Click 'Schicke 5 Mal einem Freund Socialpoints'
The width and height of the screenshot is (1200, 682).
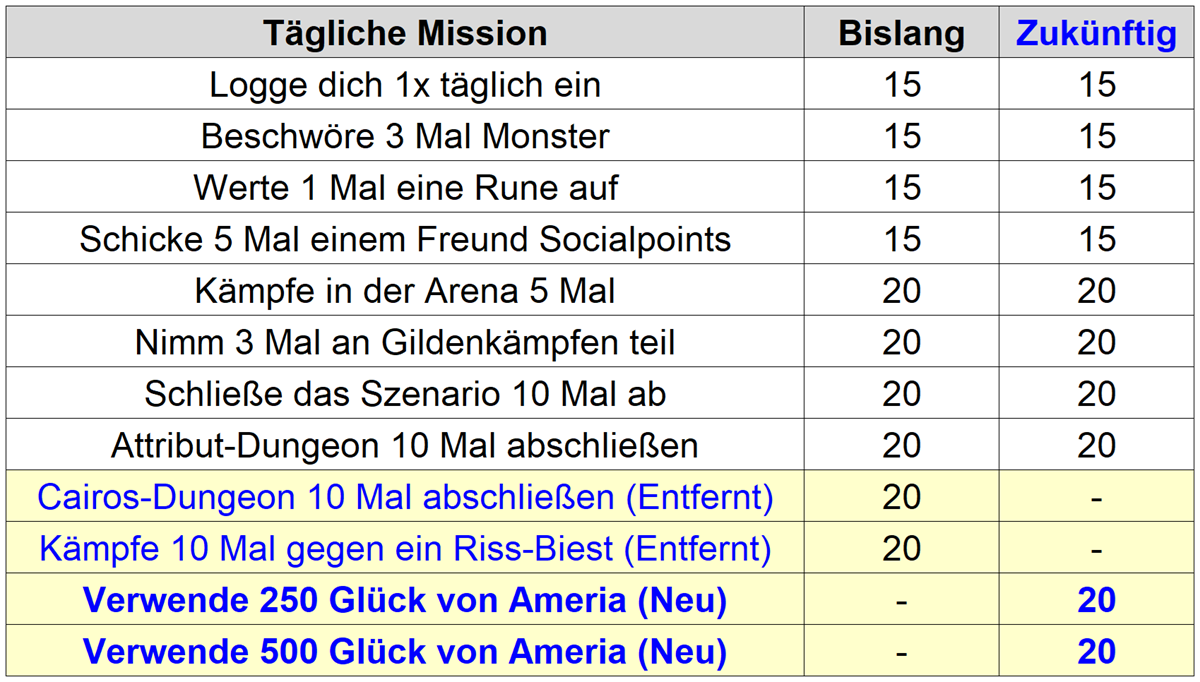coord(405,240)
